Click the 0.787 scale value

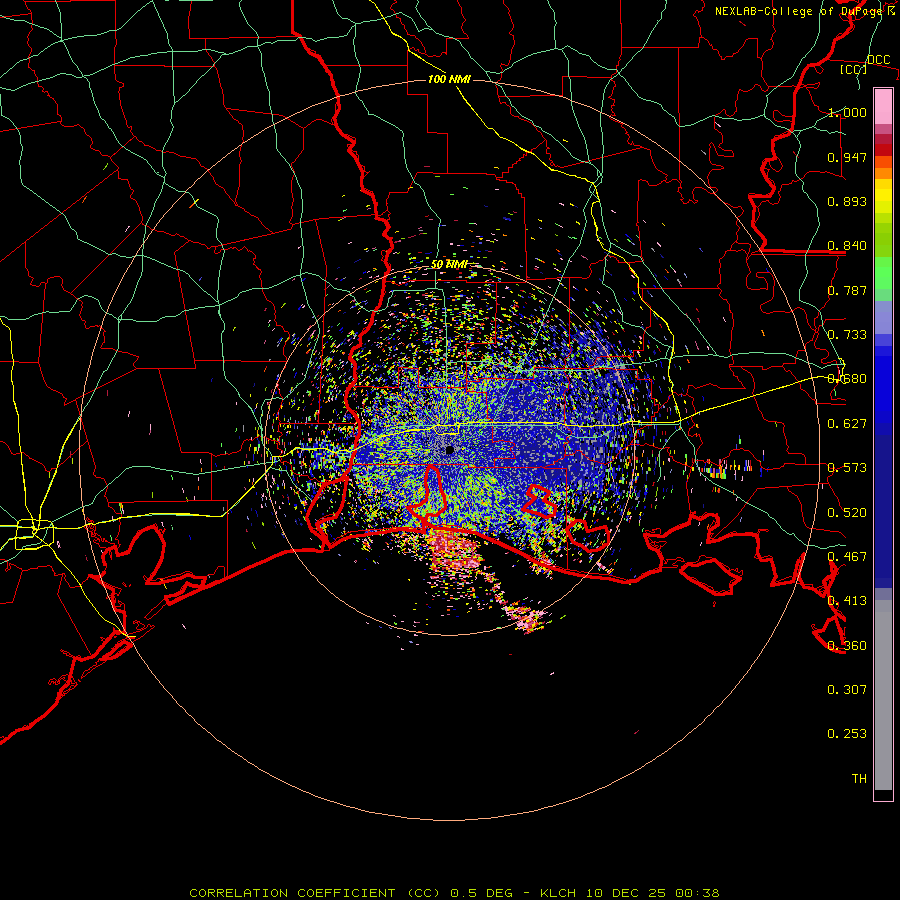[847, 290]
